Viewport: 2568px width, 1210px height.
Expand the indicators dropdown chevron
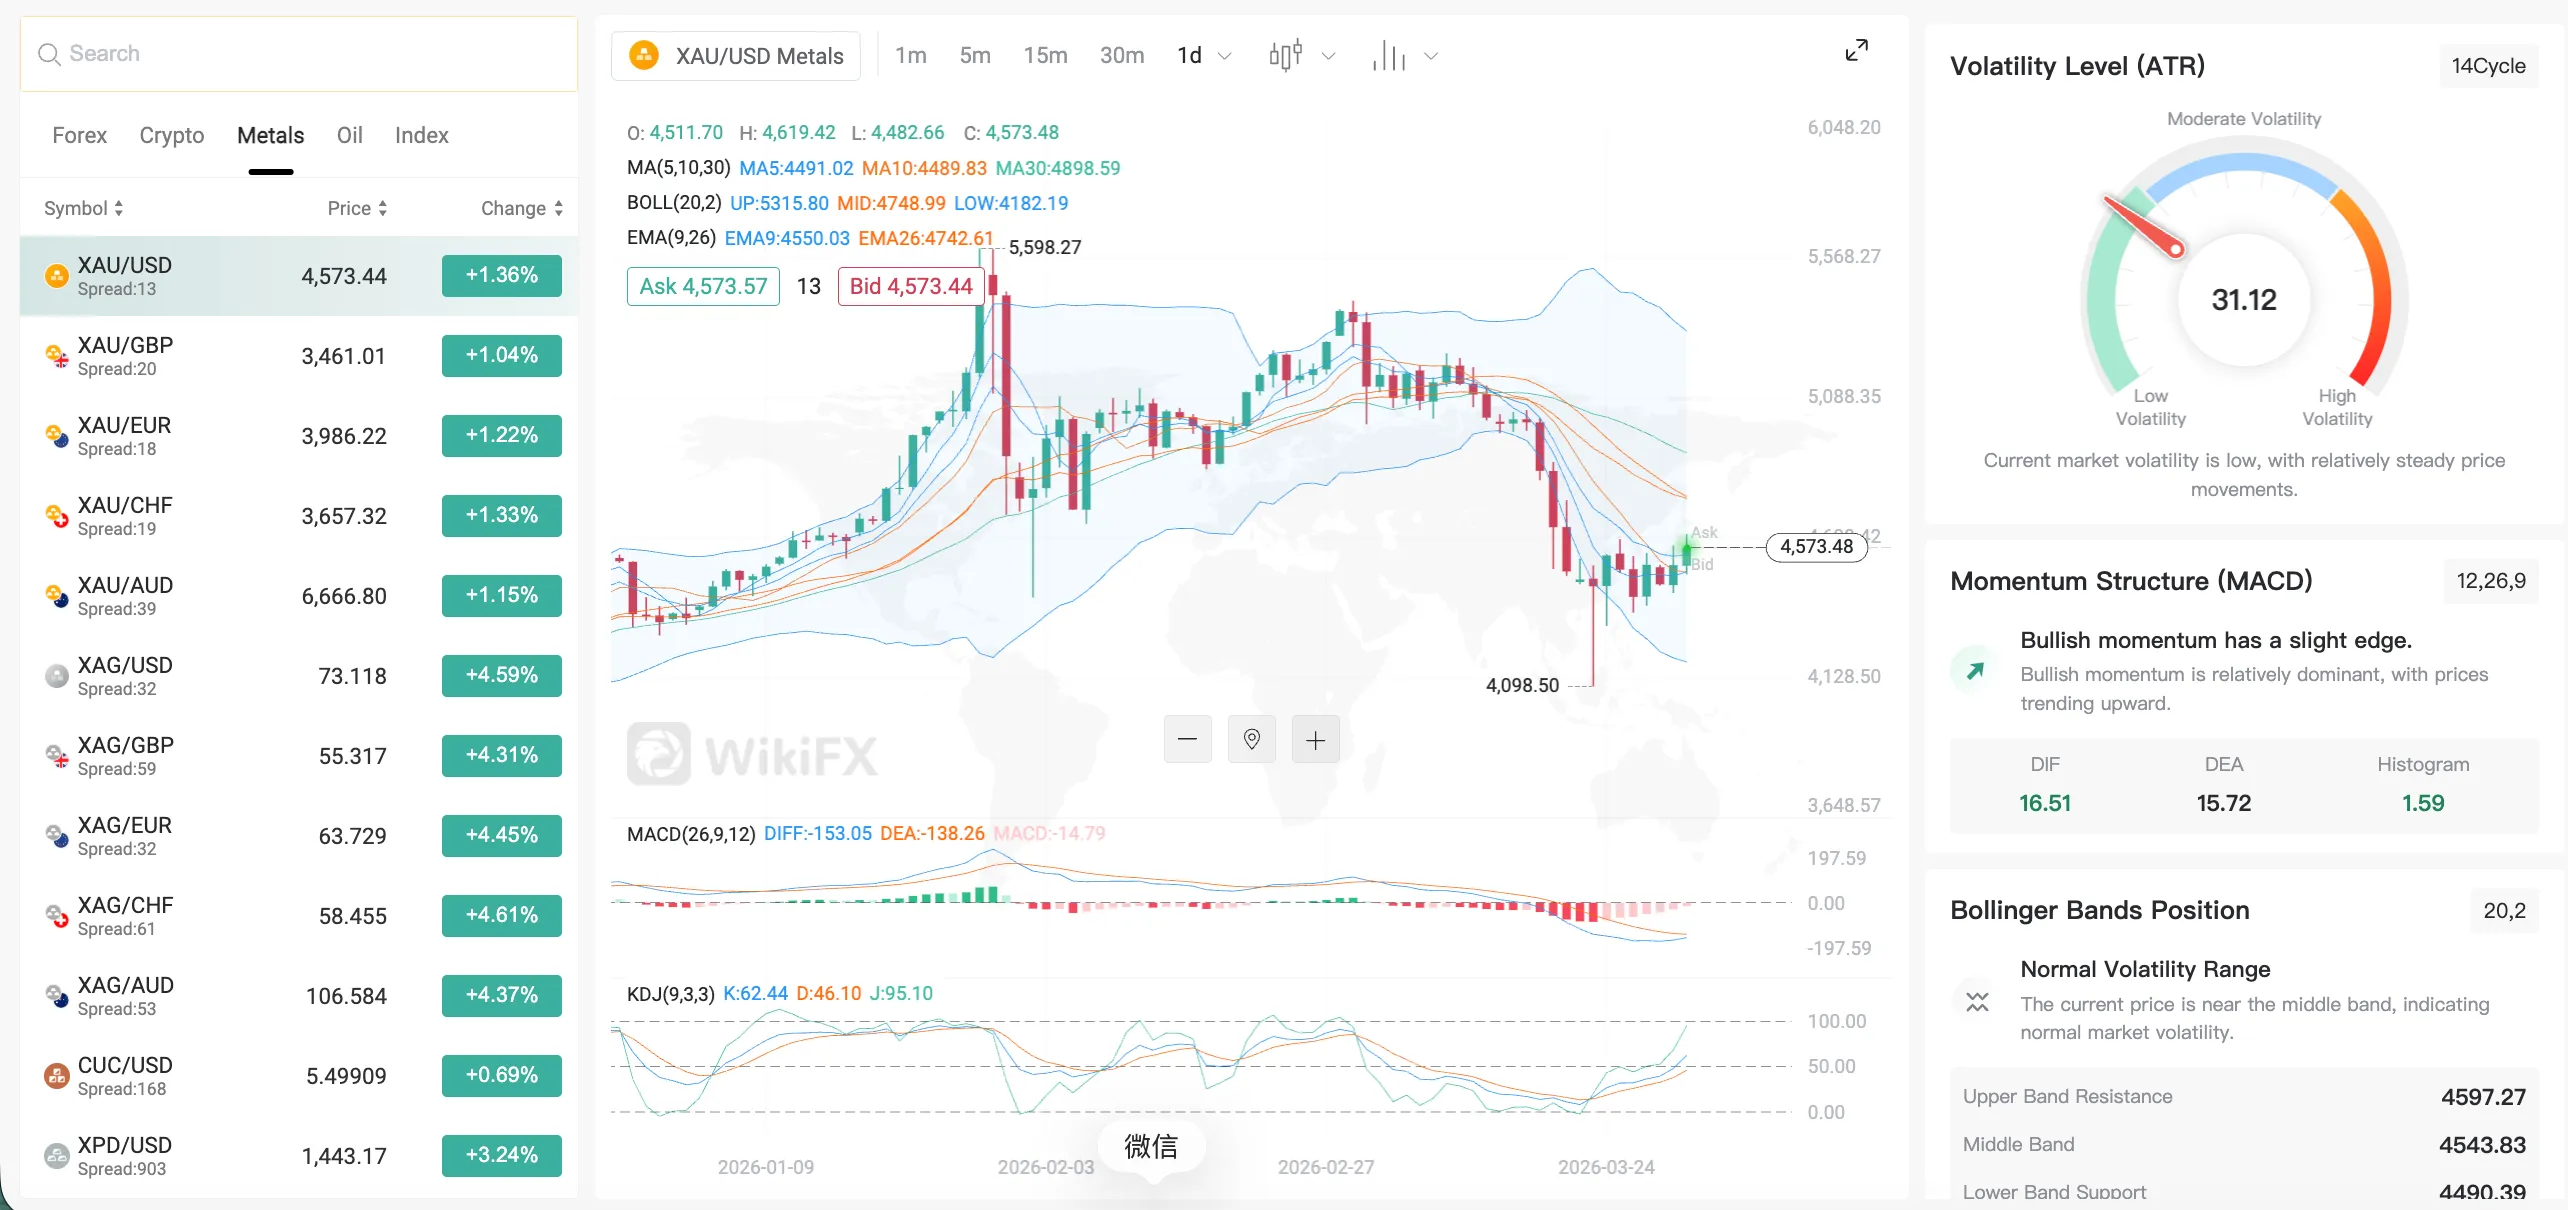1431,57
